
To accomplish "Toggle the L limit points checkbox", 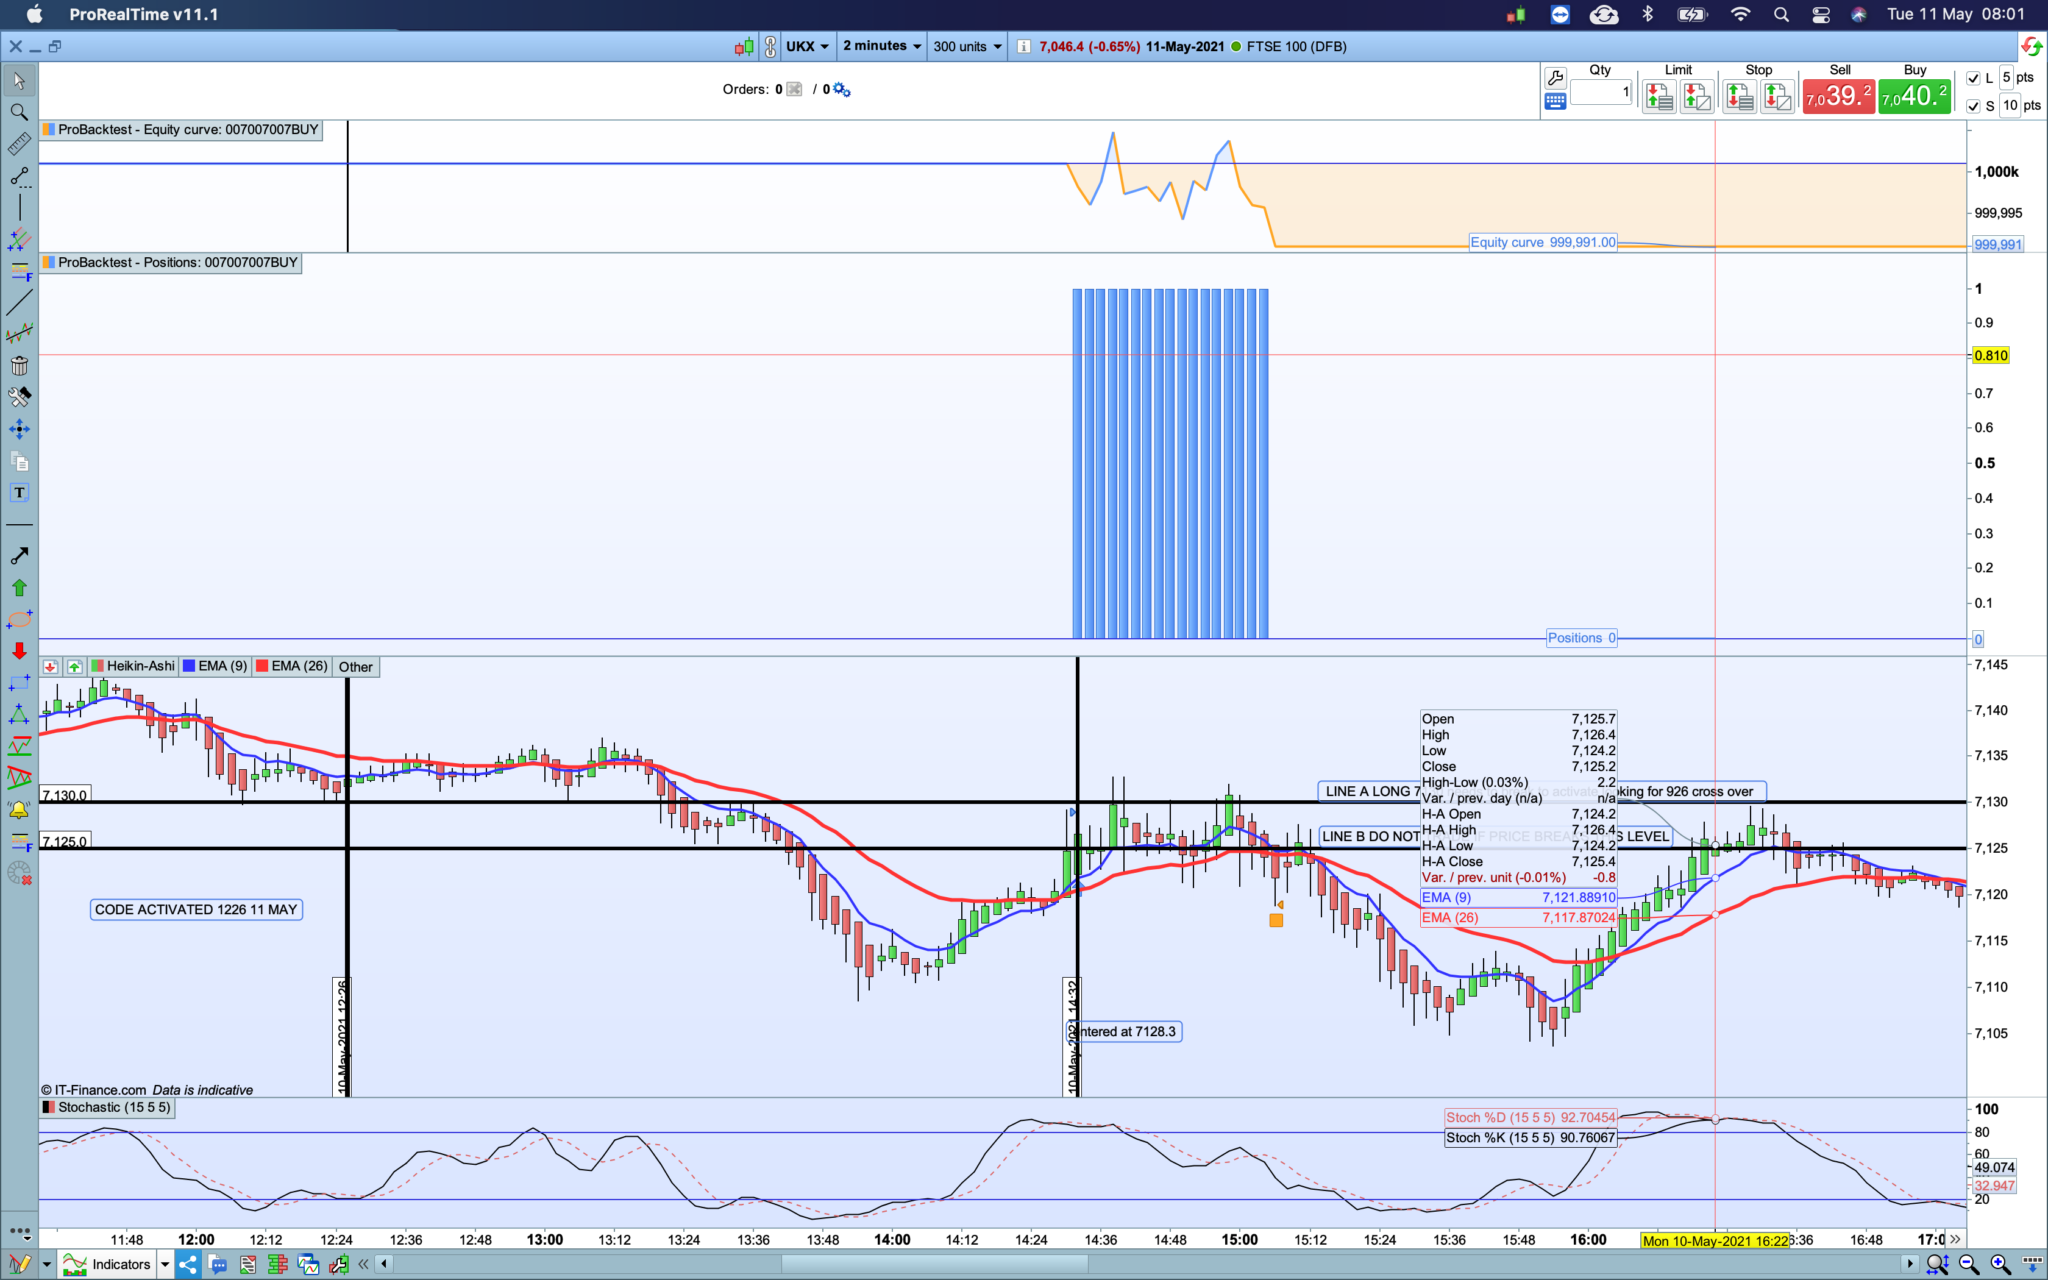I will tap(1973, 78).
